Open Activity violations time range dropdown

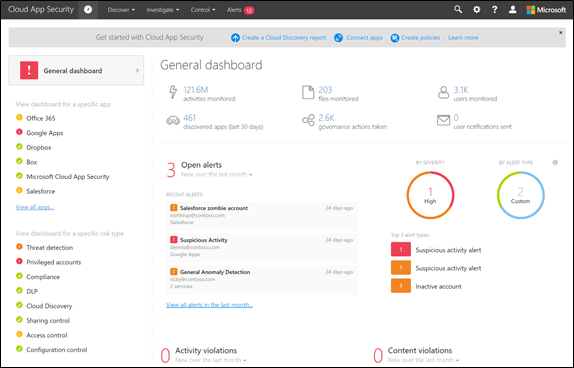click(x=210, y=360)
